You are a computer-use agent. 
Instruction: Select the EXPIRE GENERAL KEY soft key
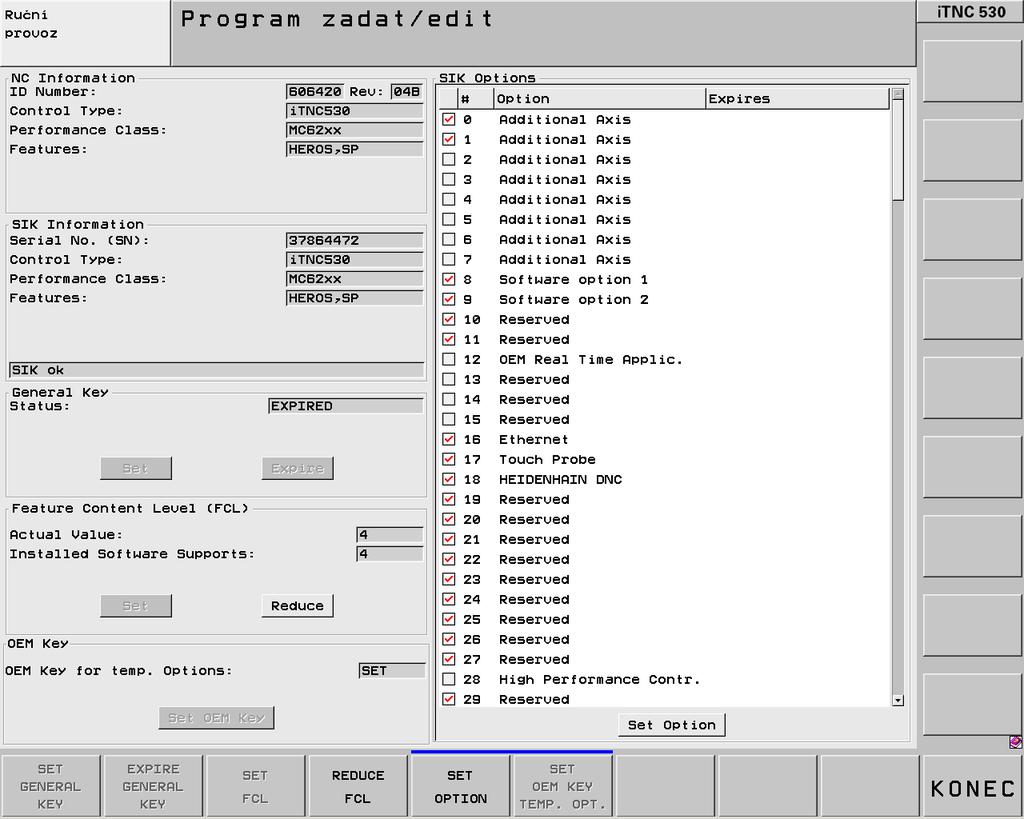[153, 786]
